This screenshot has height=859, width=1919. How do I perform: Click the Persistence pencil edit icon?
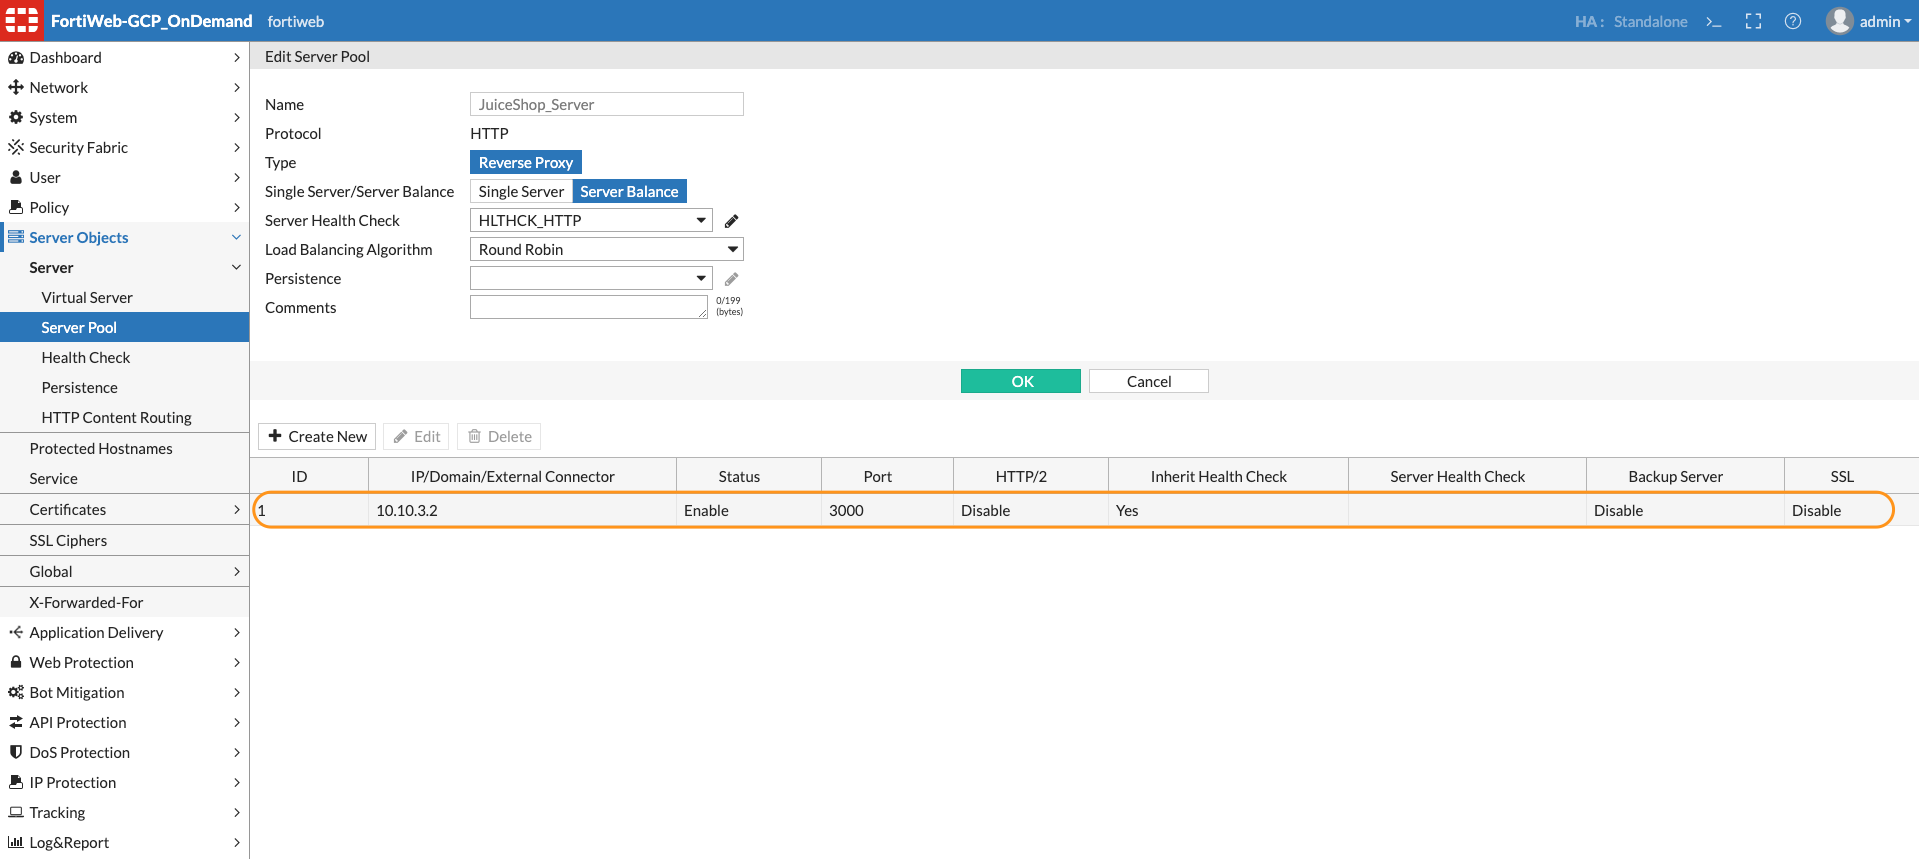731,279
